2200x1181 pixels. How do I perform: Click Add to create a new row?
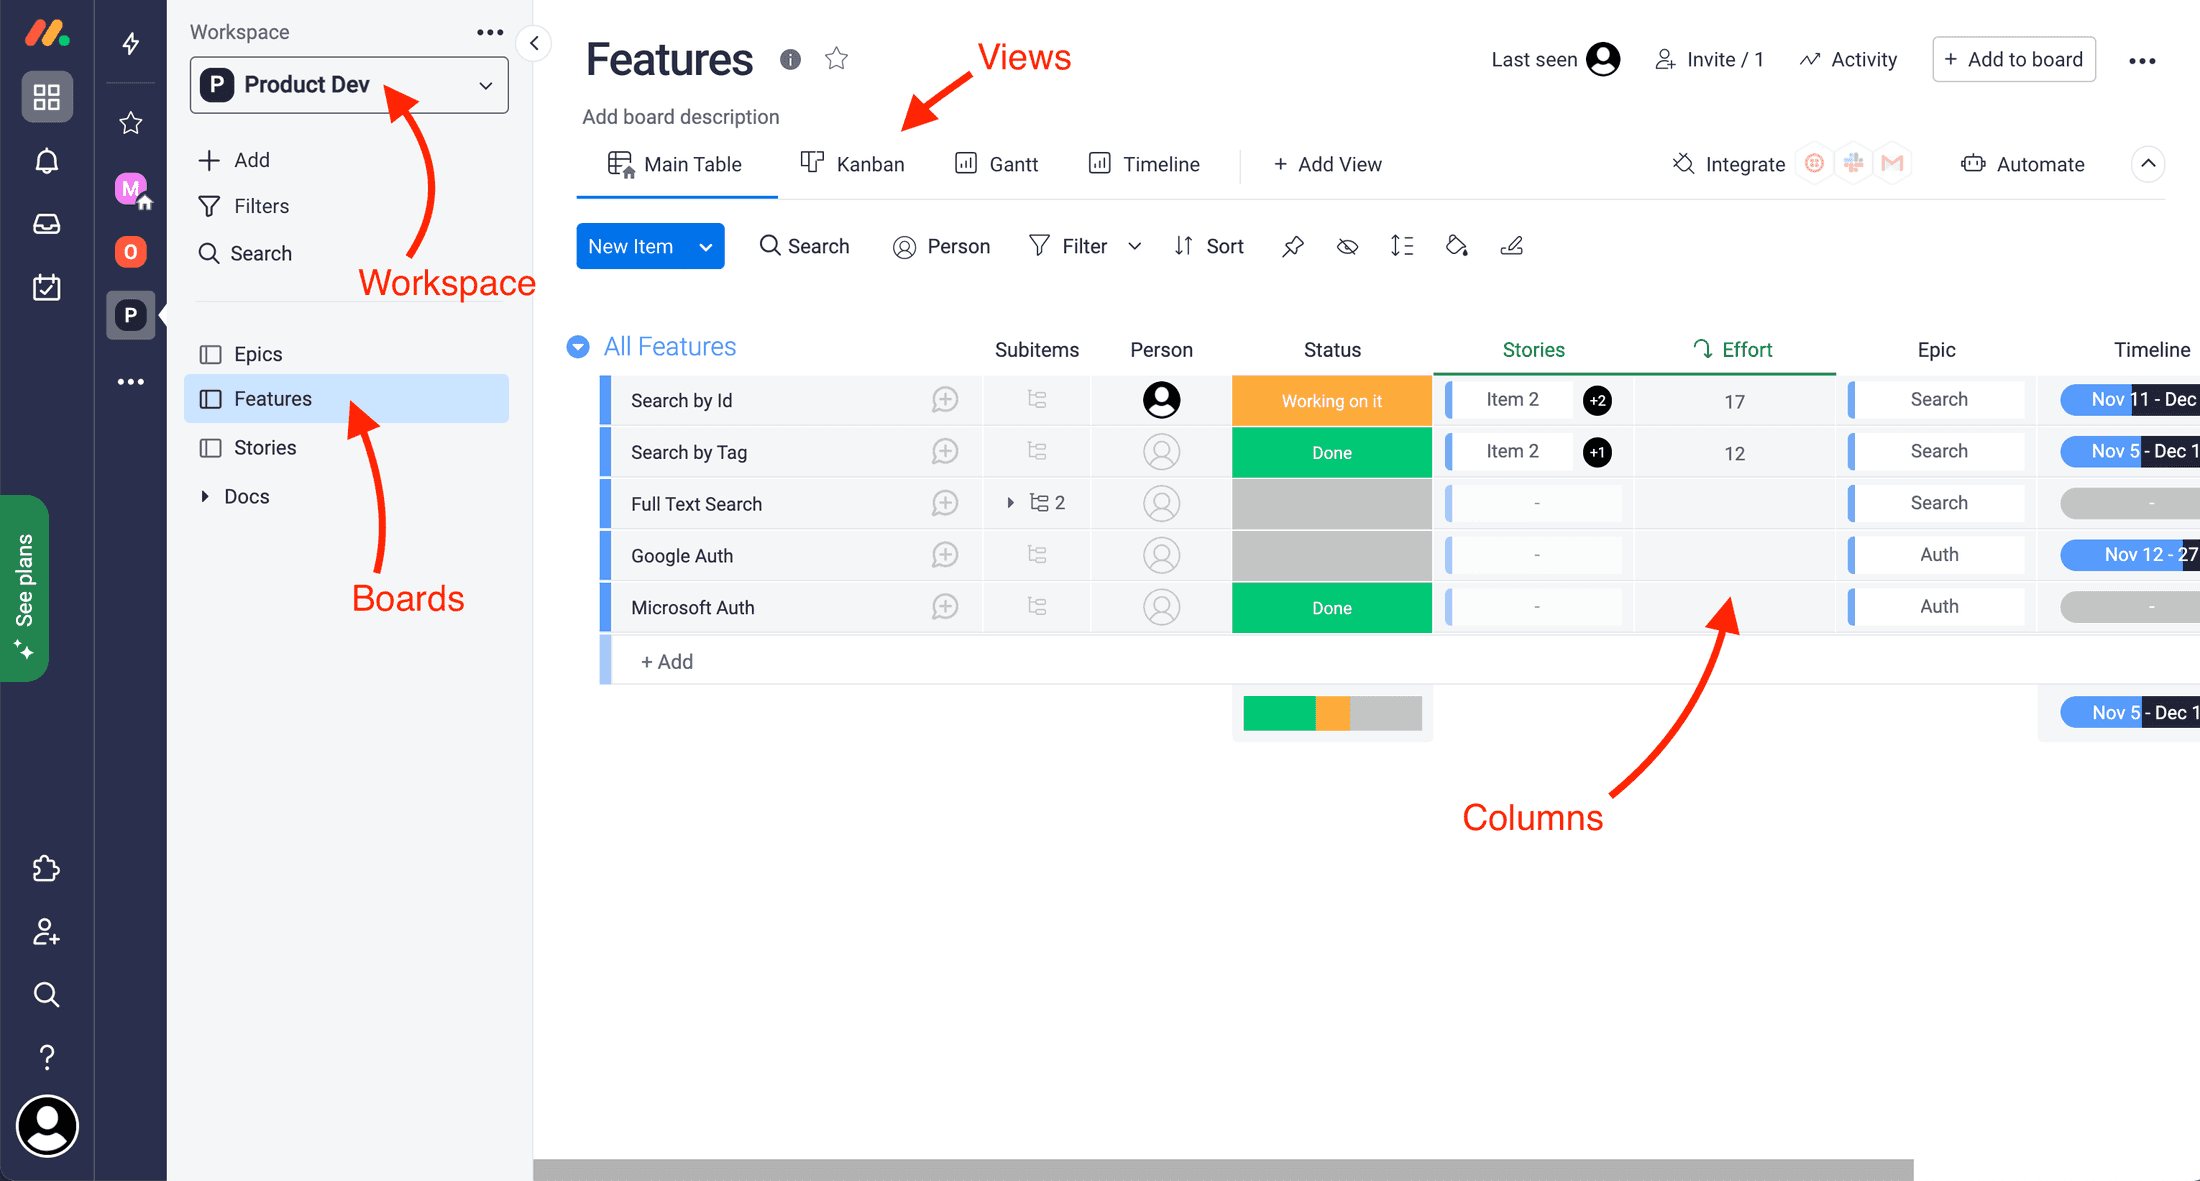point(666,660)
